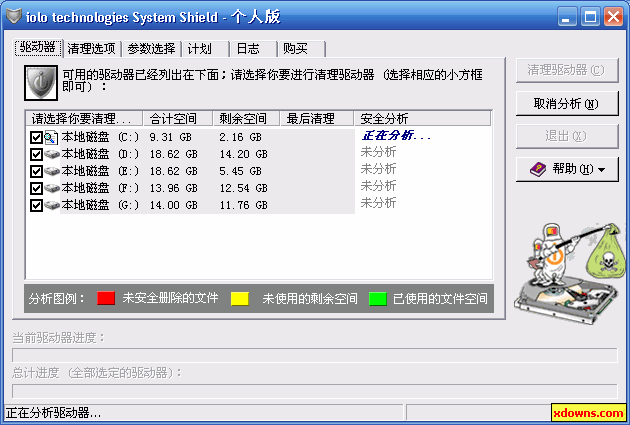Go to the 参数选择 tab

151,49
